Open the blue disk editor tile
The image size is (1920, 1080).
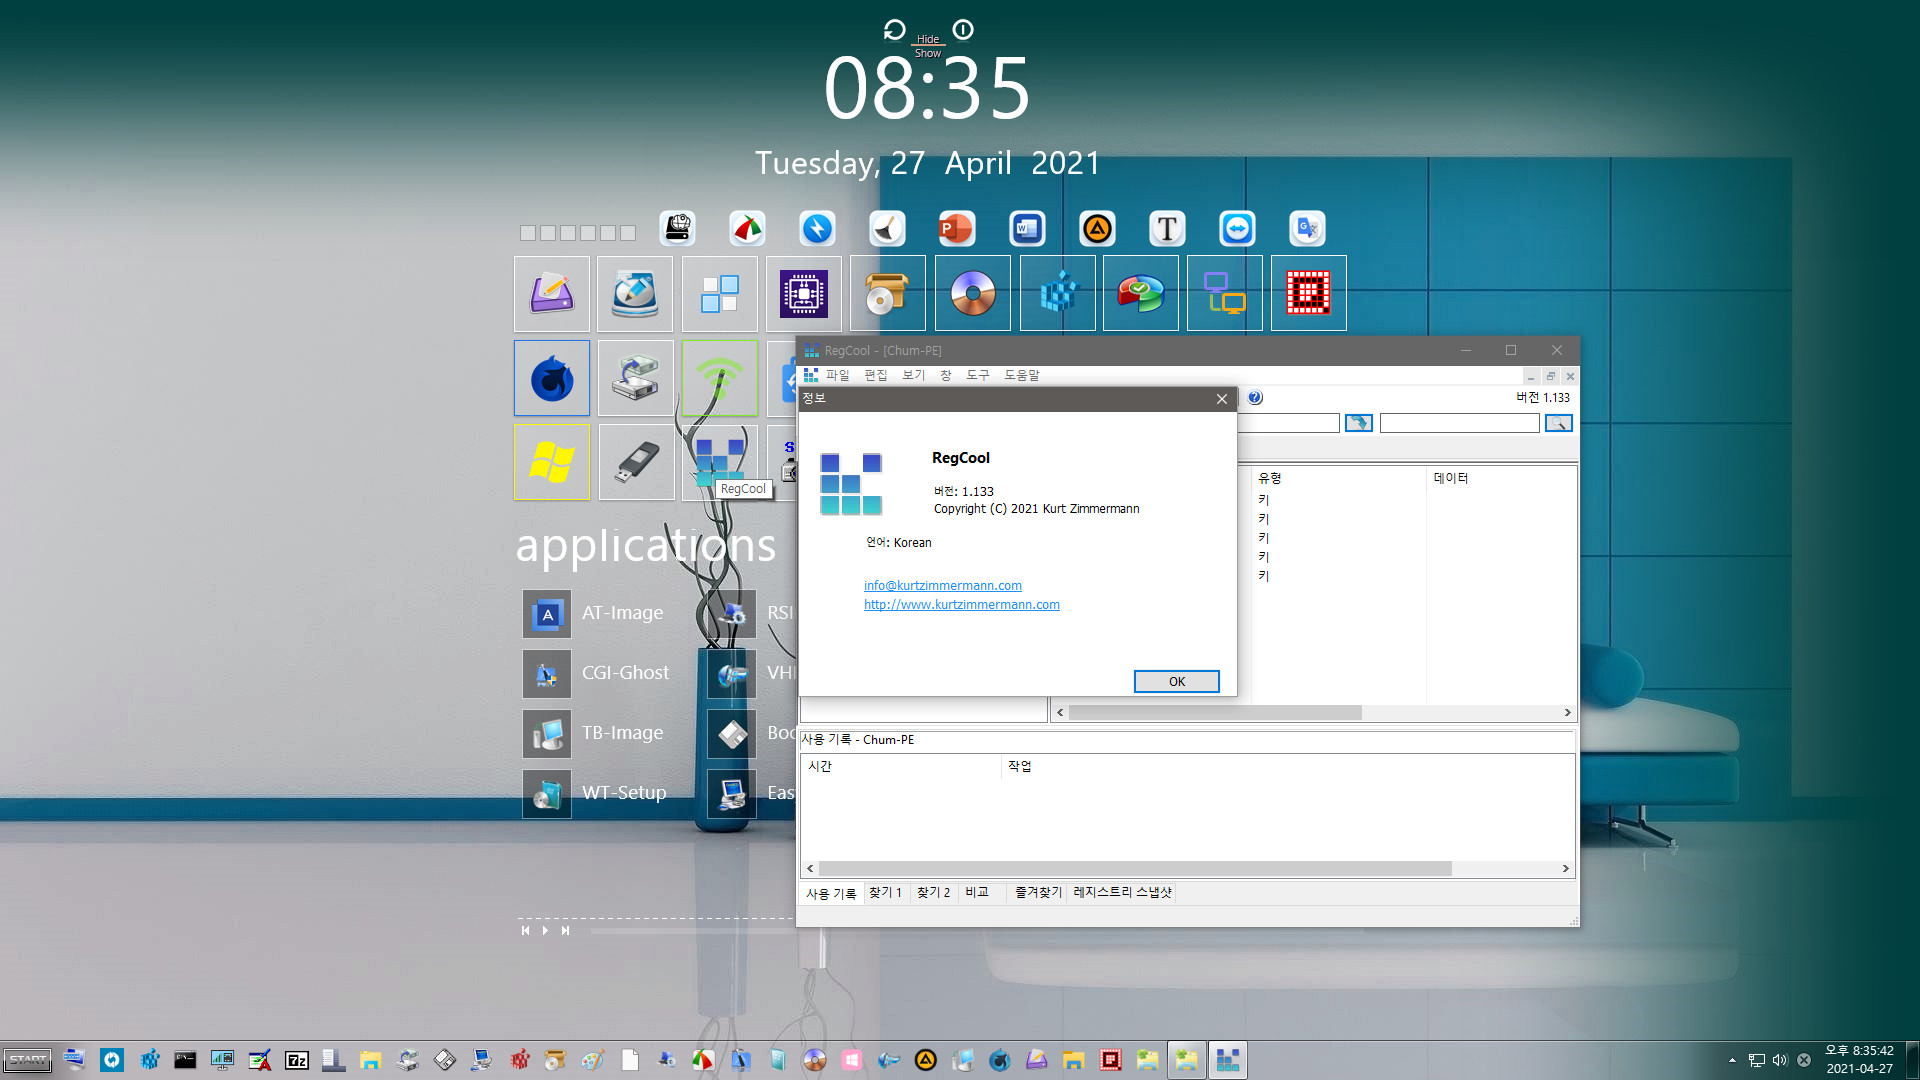click(x=635, y=293)
